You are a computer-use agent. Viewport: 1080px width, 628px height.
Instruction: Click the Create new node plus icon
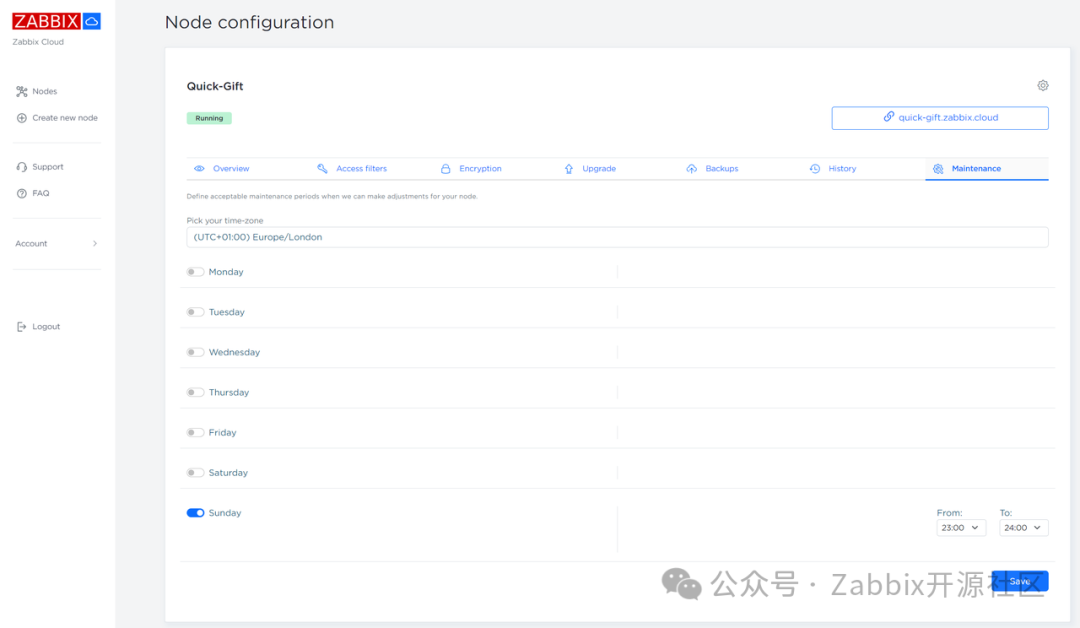[22, 118]
